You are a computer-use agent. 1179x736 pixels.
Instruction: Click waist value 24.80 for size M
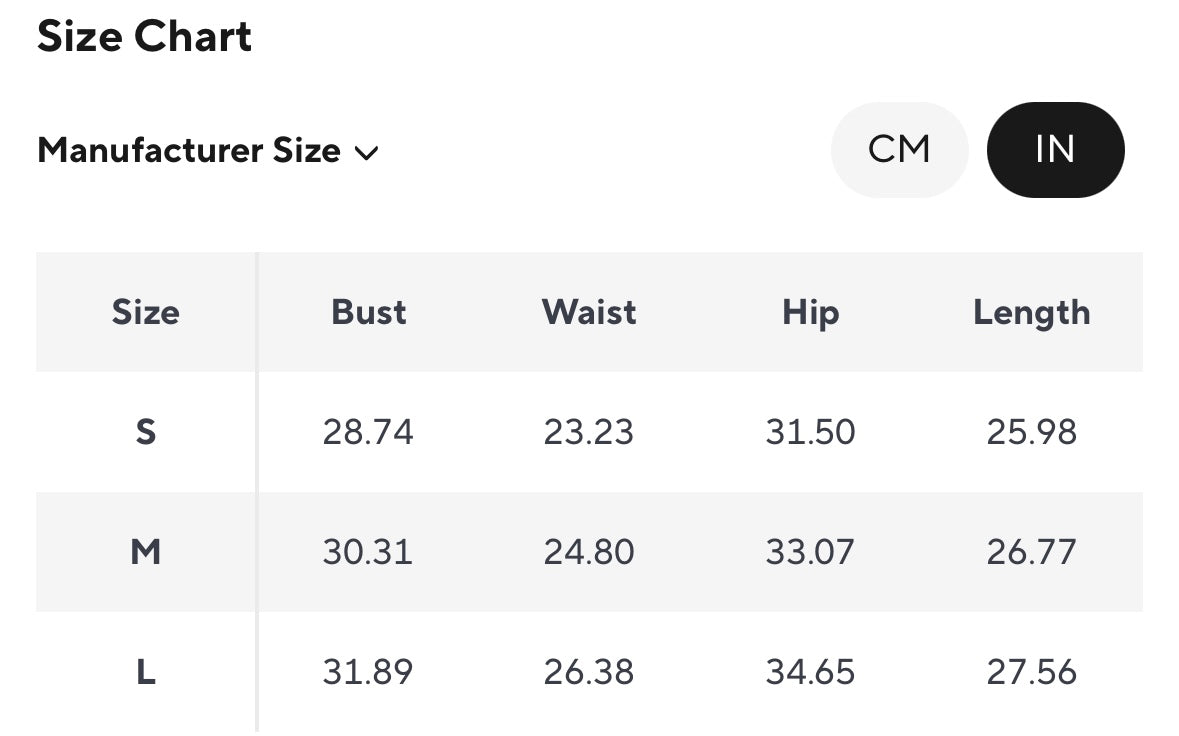(589, 552)
